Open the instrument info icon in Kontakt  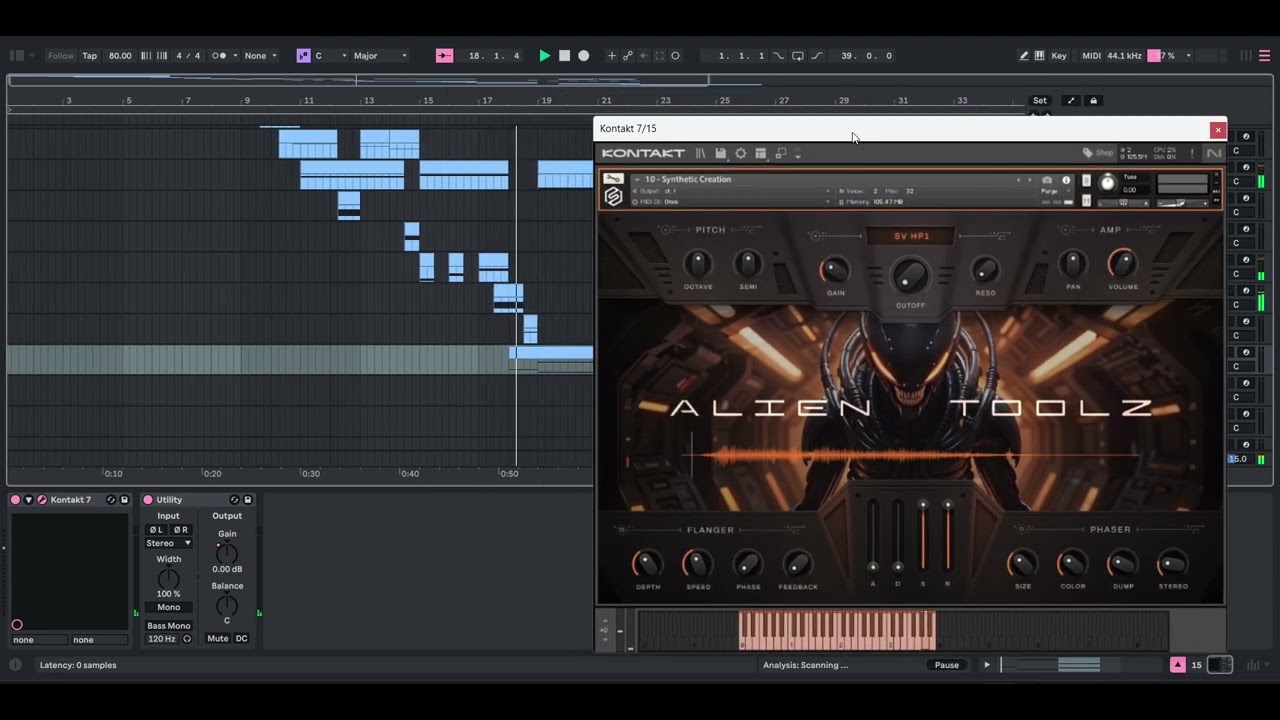[x=1066, y=180]
